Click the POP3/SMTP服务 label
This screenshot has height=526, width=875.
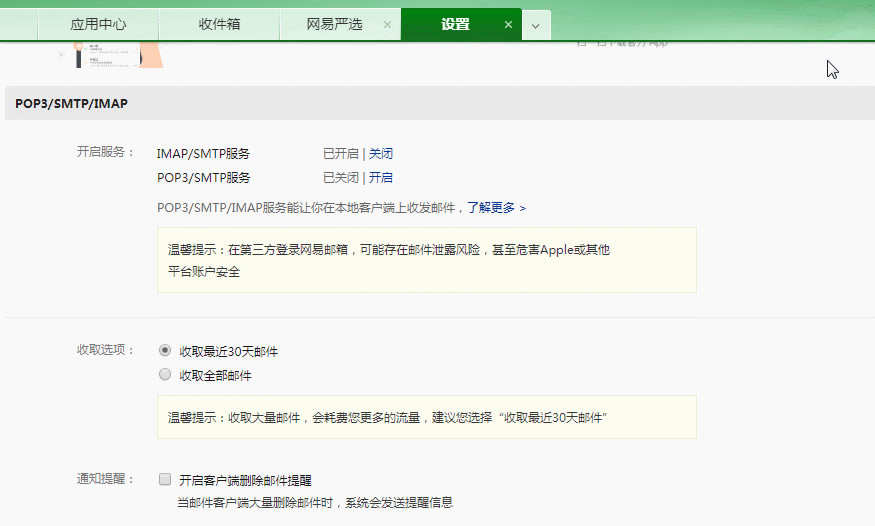pyautogui.click(x=203, y=178)
